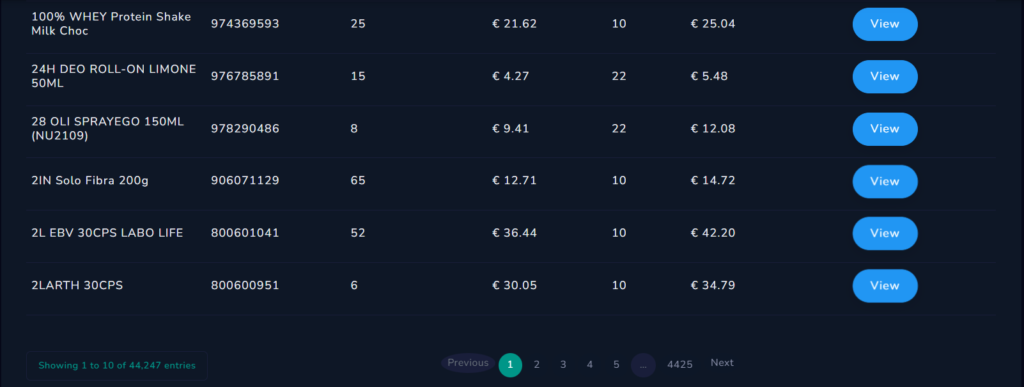This screenshot has width=1024, height=387.
Task: Jump to page 3
Action: point(563,365)
